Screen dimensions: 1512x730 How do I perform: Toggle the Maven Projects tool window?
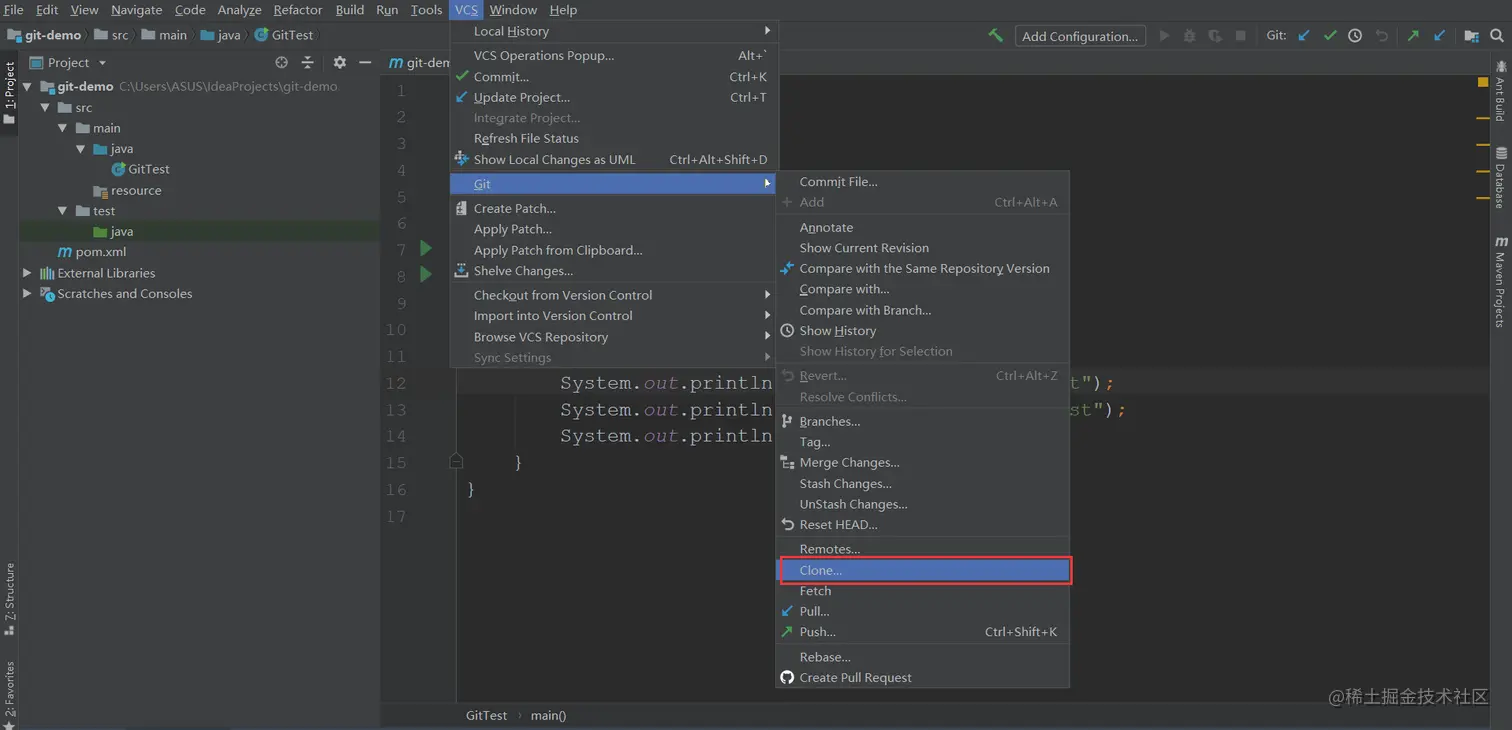click(x=1501, y=282)
